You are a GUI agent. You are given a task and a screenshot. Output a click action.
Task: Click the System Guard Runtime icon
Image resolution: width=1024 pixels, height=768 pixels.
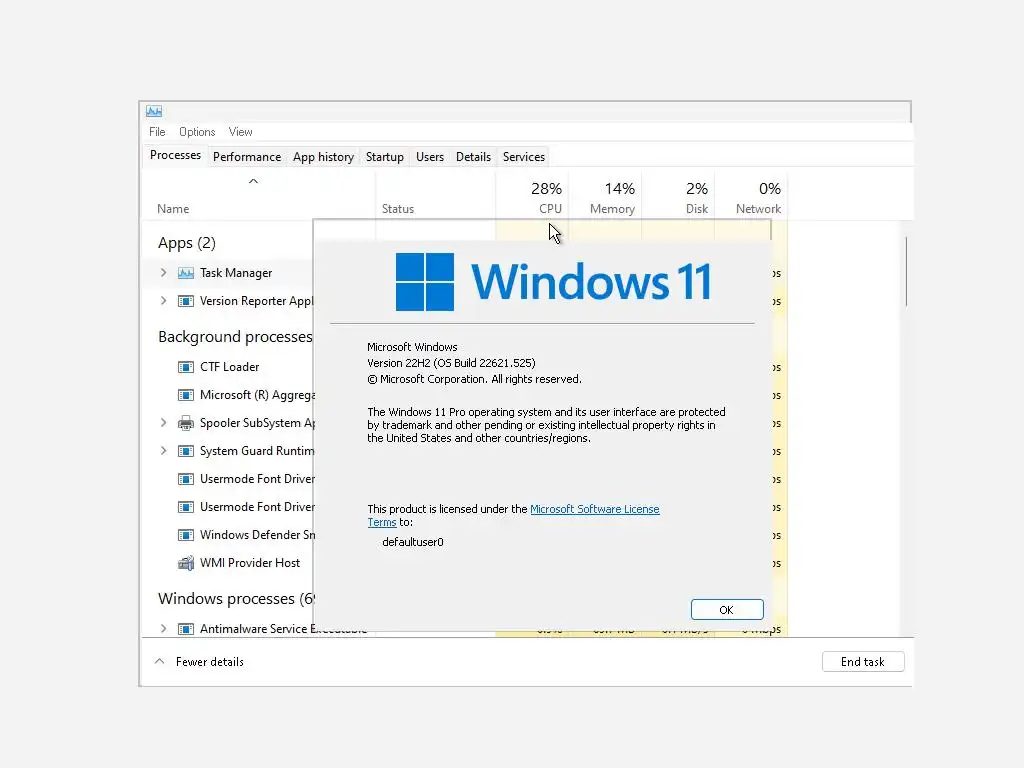[186, 451]
